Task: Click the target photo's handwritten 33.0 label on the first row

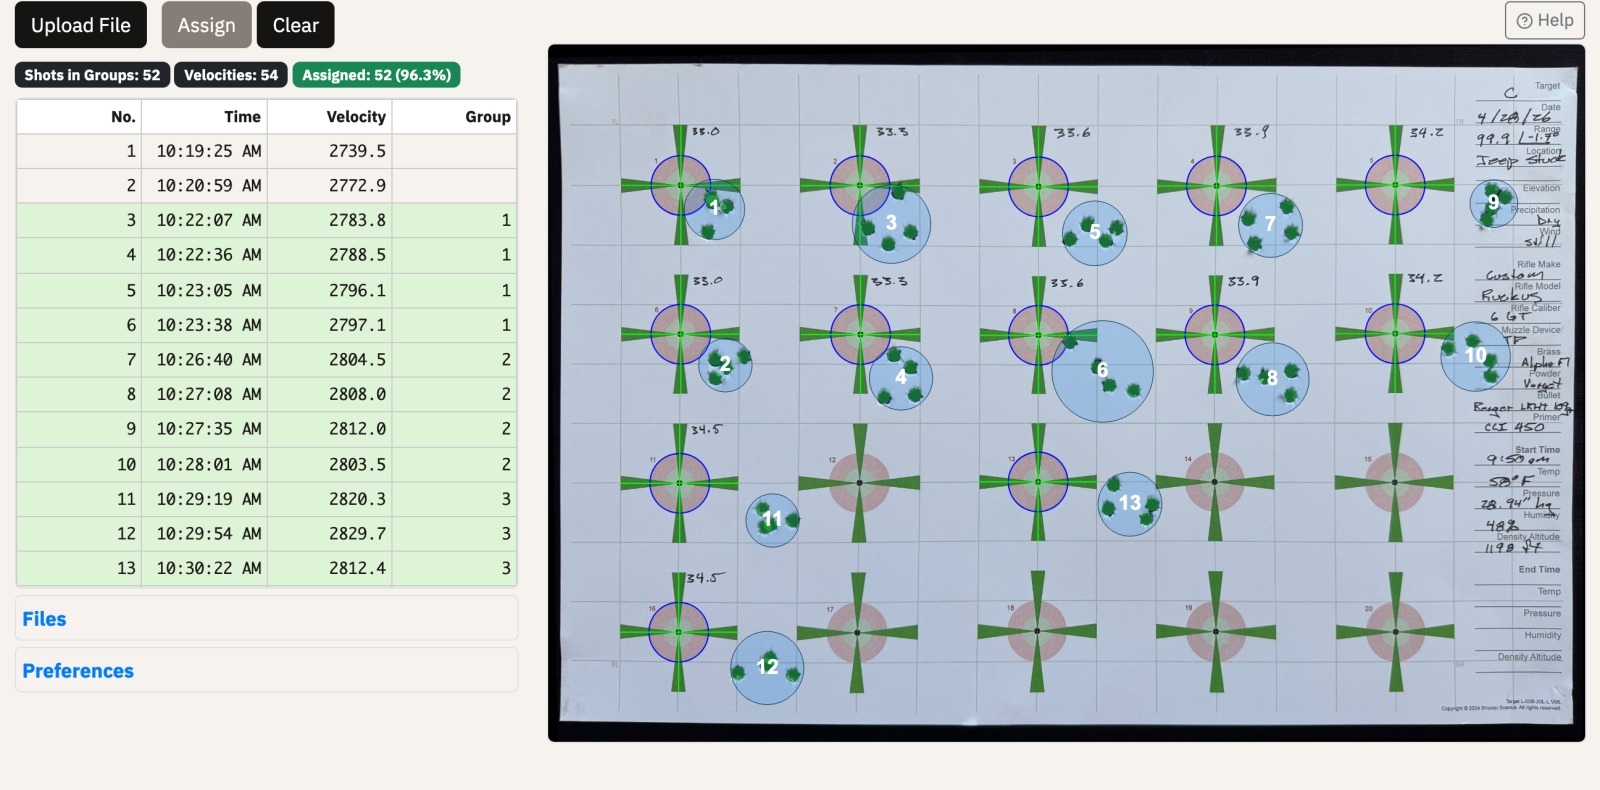Action: 706,131
